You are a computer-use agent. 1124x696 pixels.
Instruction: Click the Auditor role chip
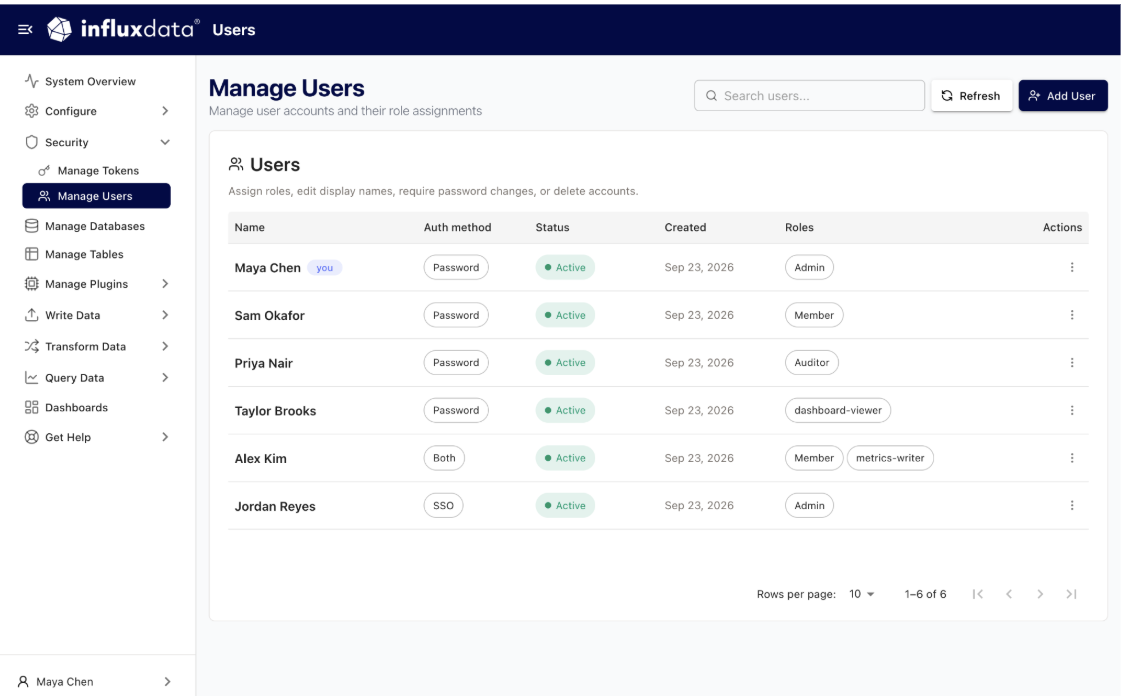[811, 363]
